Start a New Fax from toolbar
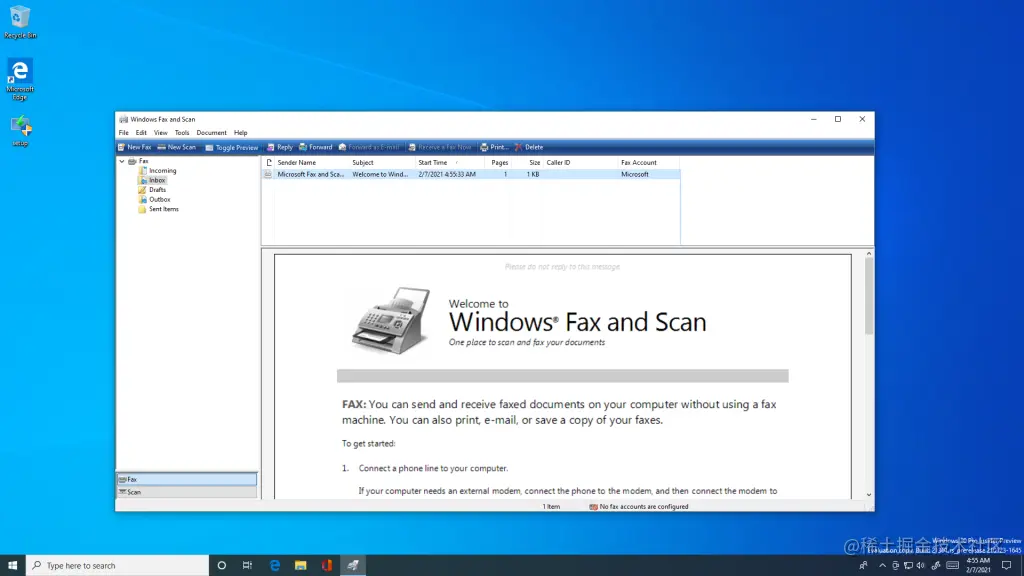Viewport: 1024px width, 576px height. point(135,148)
